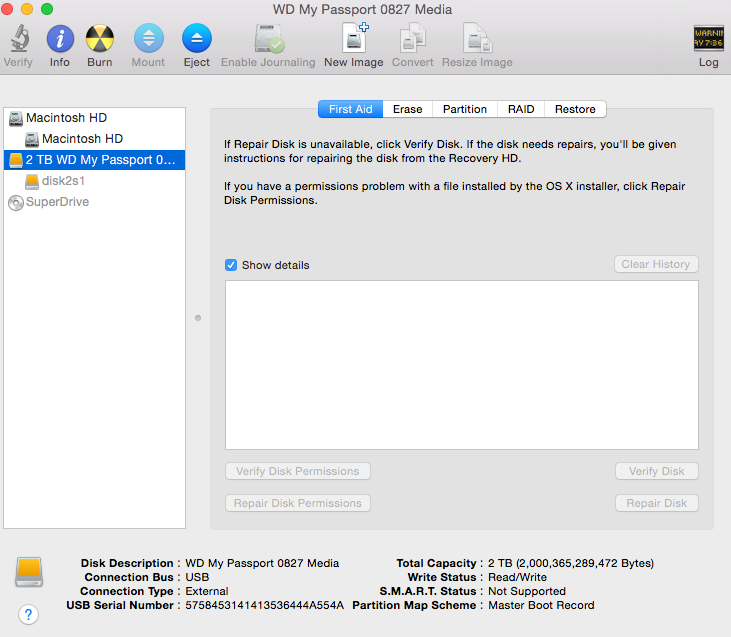Click the Burn disc icon
The image size is (731, 637).
[99, 40]
